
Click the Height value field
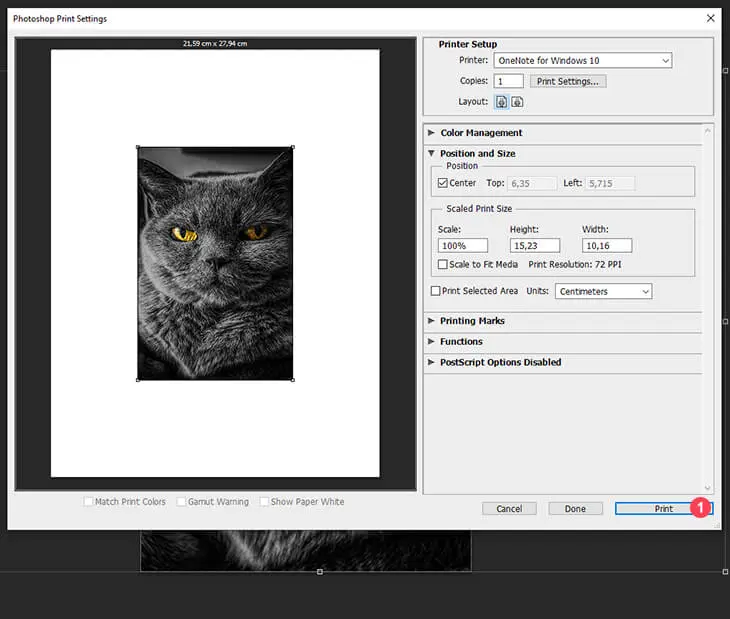click(x=535, y=246)
